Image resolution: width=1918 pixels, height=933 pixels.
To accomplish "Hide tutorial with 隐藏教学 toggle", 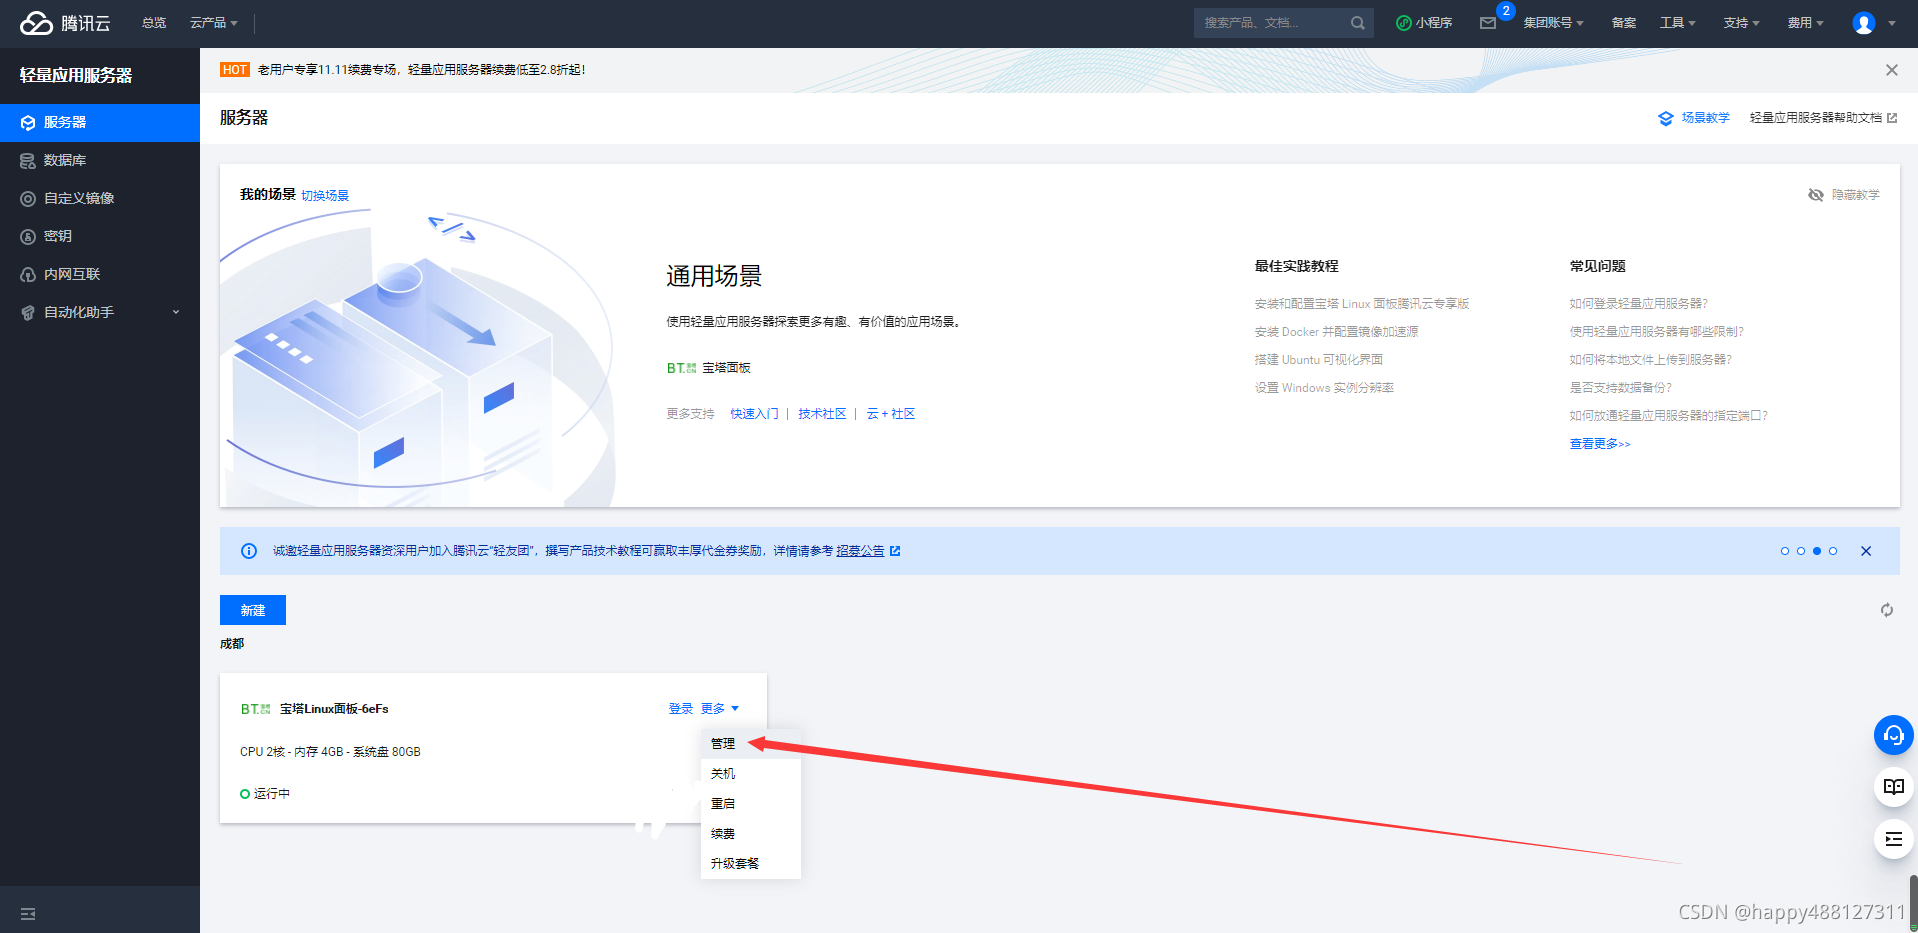I will point(1844,195).
